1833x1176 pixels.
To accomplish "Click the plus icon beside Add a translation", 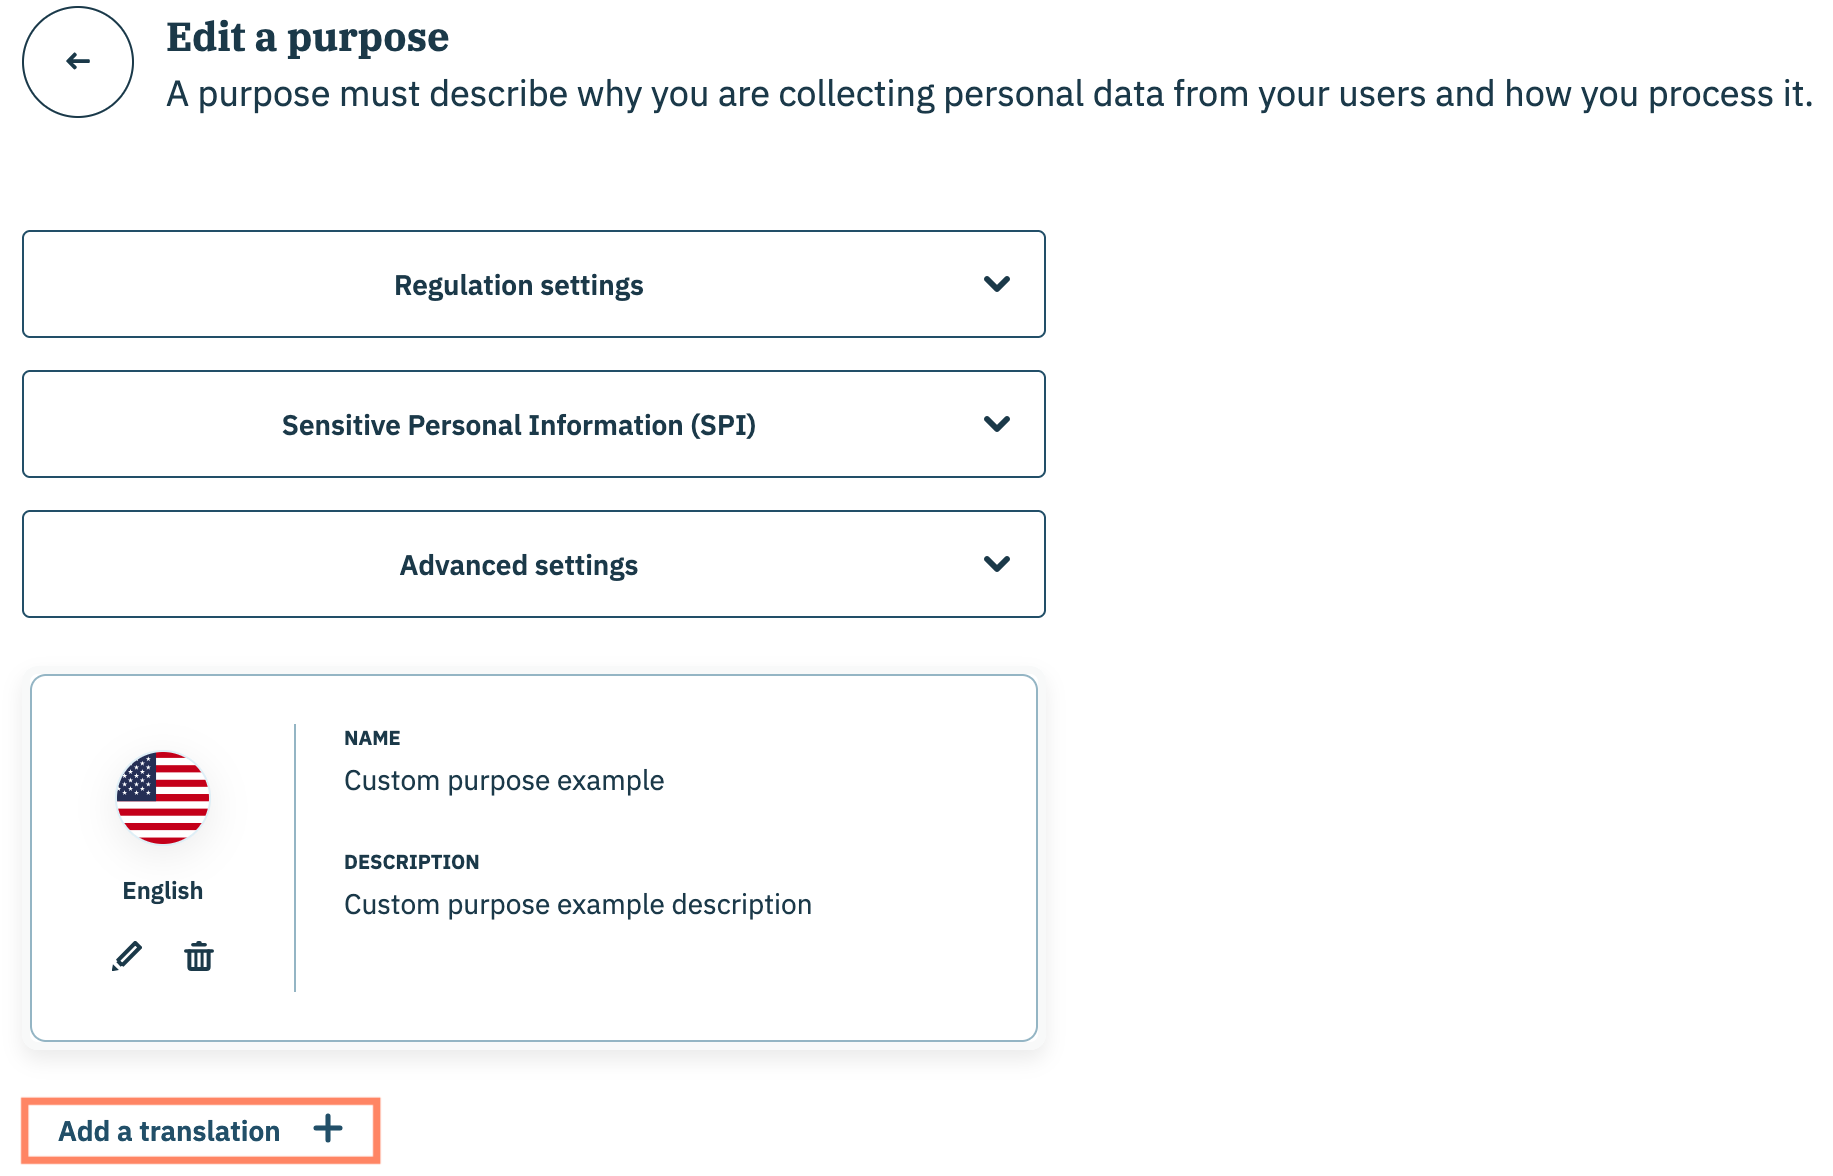I will coord(328,1129).
